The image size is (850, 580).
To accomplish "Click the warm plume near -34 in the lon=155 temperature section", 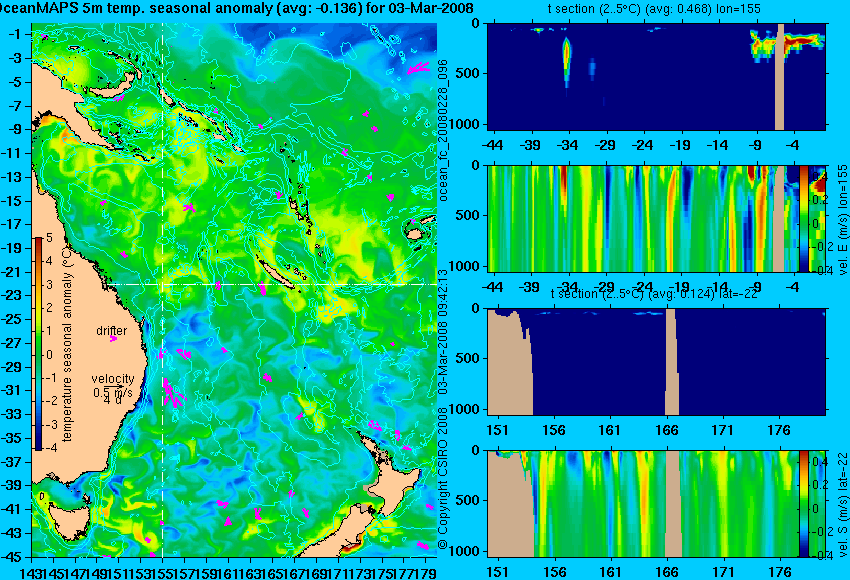I will [x=566, y=60].
